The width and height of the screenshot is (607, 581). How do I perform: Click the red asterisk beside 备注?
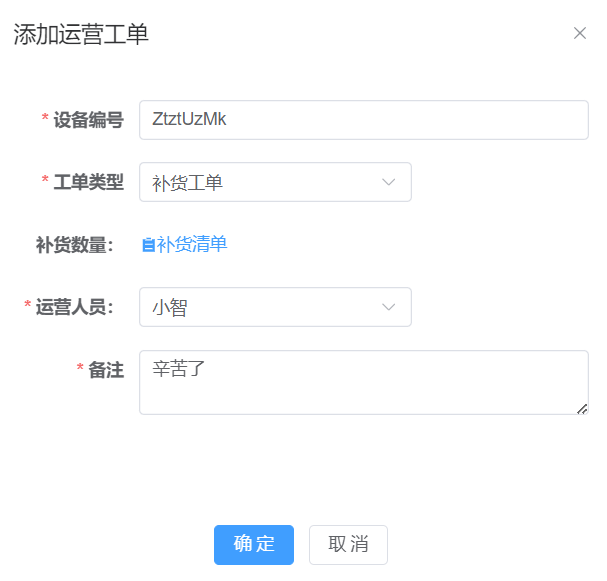click(80, 370)
